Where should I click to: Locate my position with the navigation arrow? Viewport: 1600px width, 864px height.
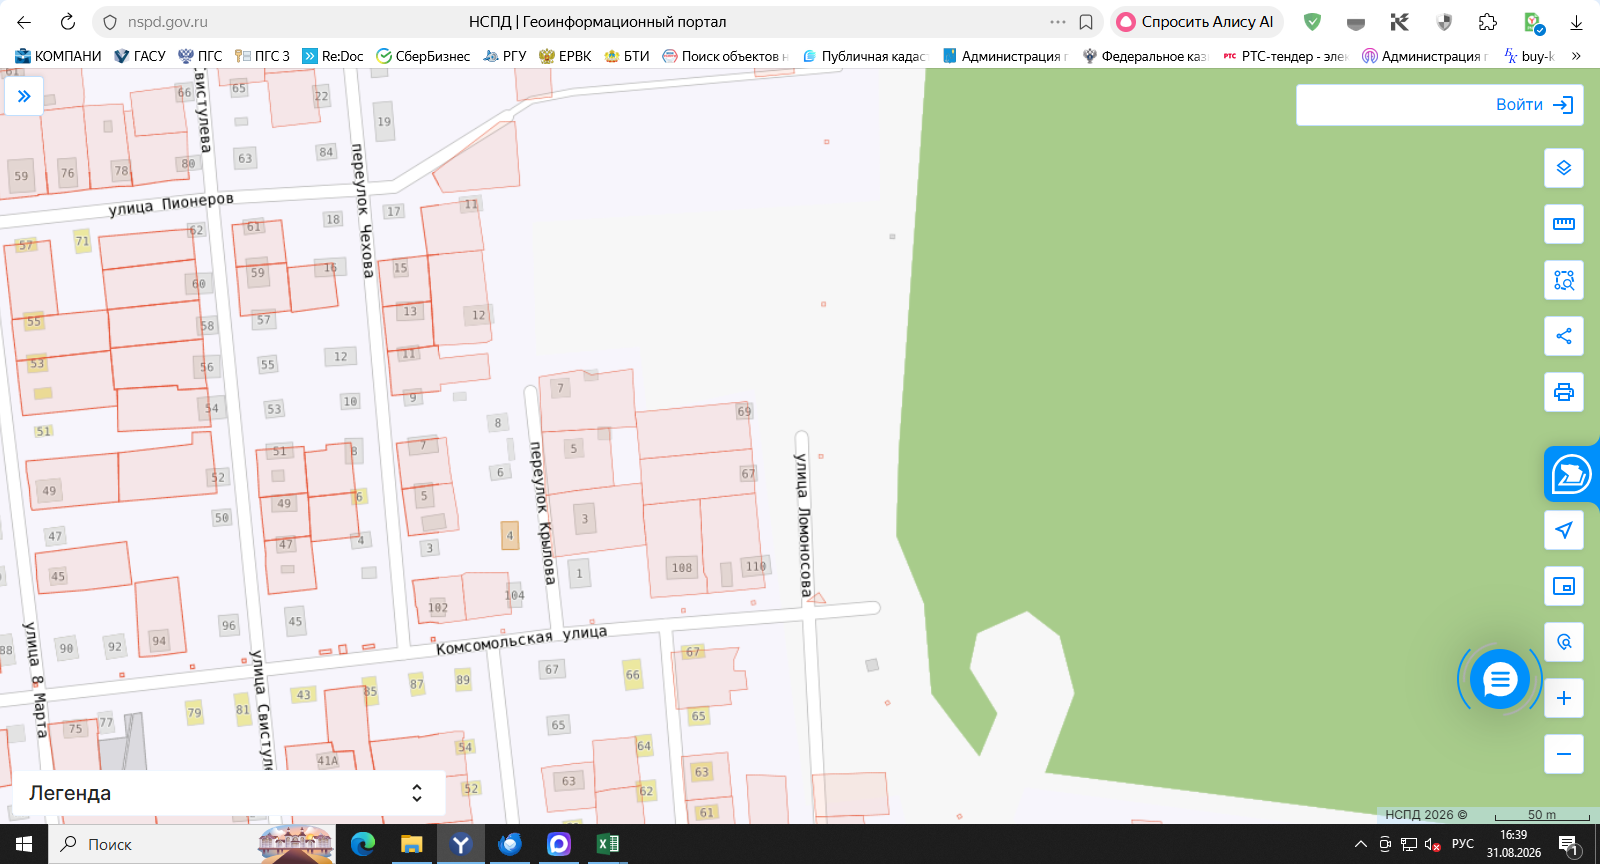(1564, 530)
